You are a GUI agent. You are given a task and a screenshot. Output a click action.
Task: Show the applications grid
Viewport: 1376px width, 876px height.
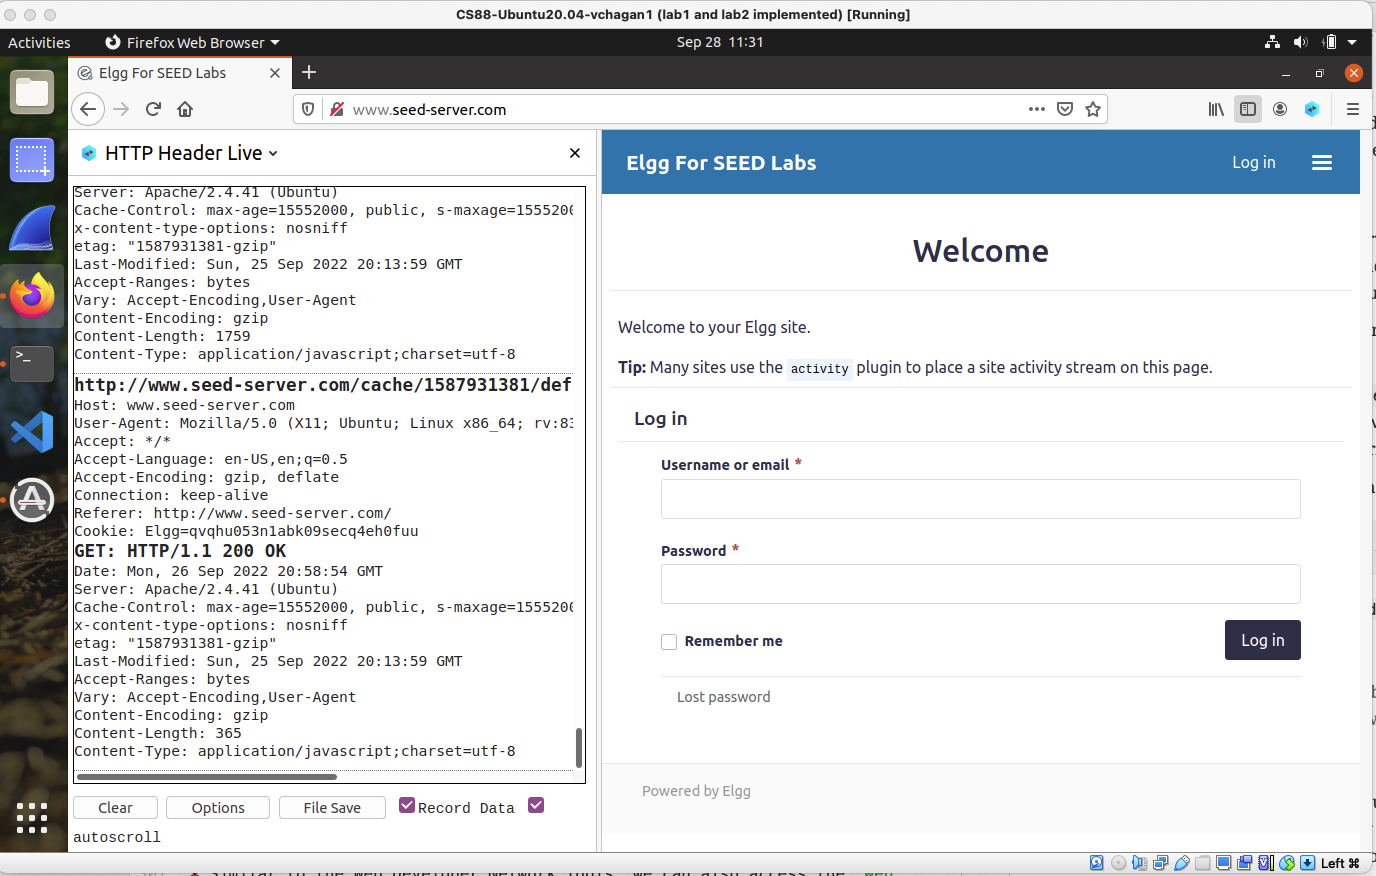32,817
